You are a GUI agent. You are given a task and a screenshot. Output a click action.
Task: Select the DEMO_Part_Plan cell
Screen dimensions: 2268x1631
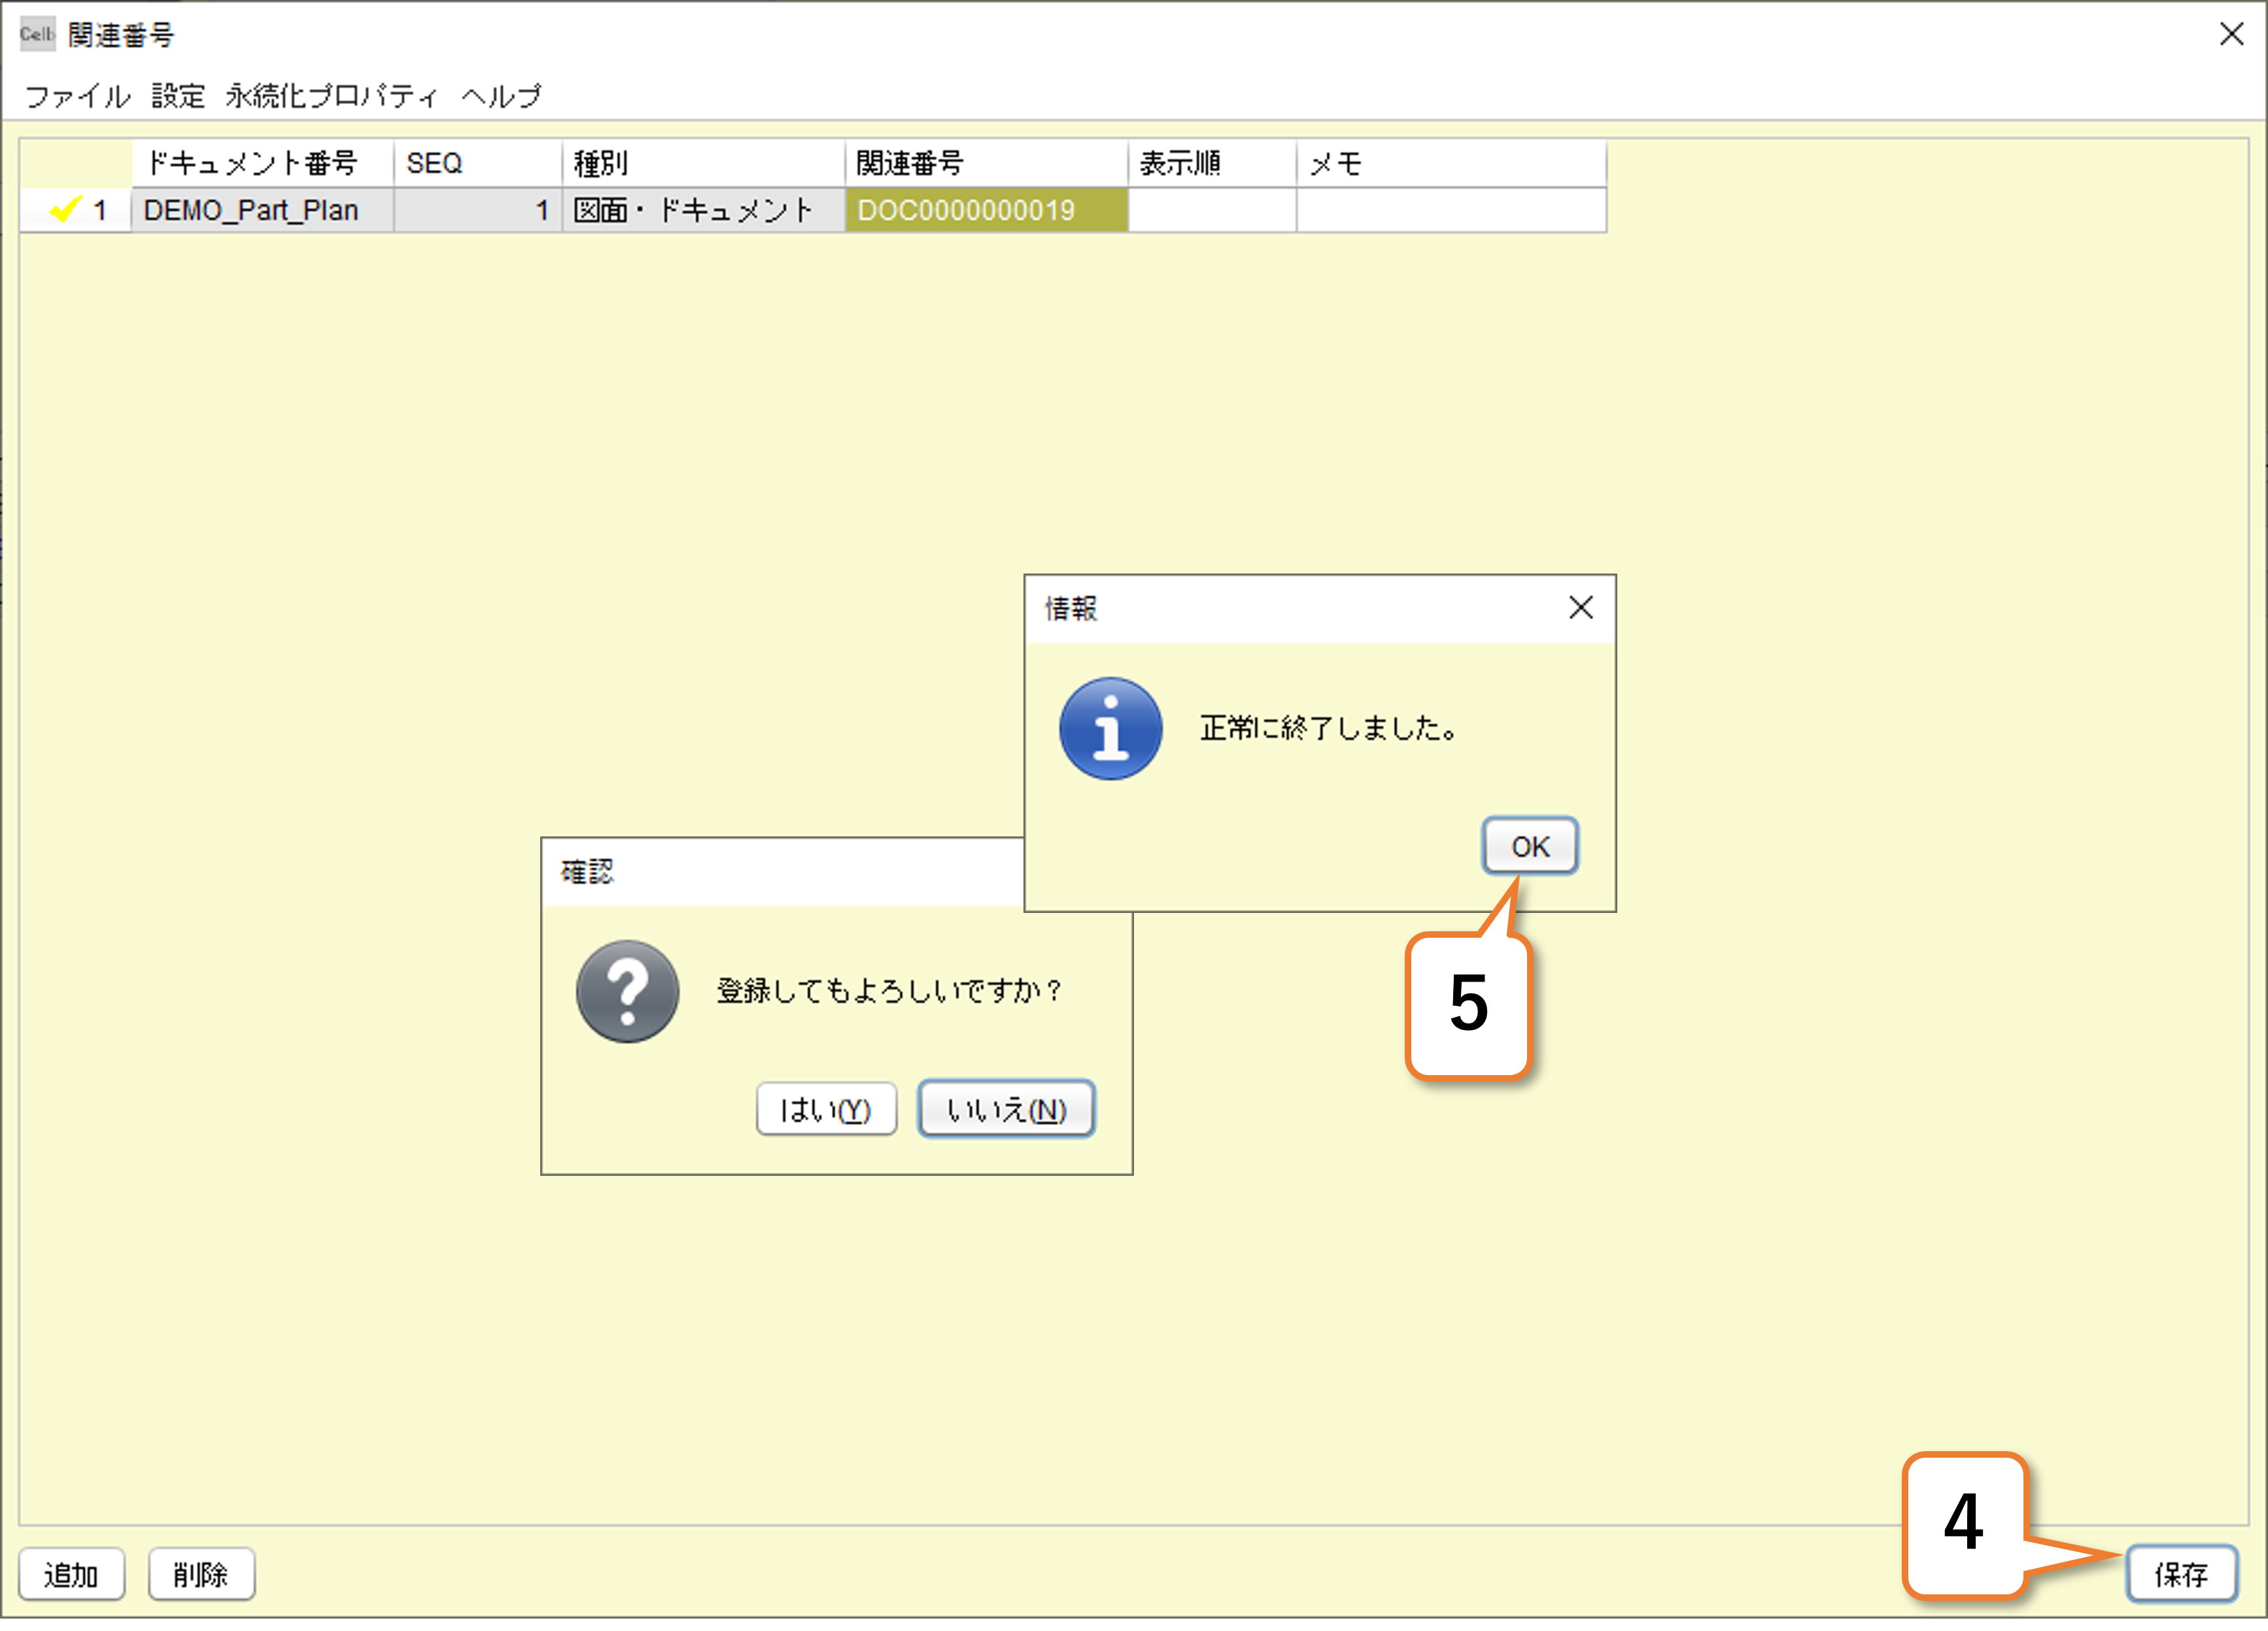(262, 210)
